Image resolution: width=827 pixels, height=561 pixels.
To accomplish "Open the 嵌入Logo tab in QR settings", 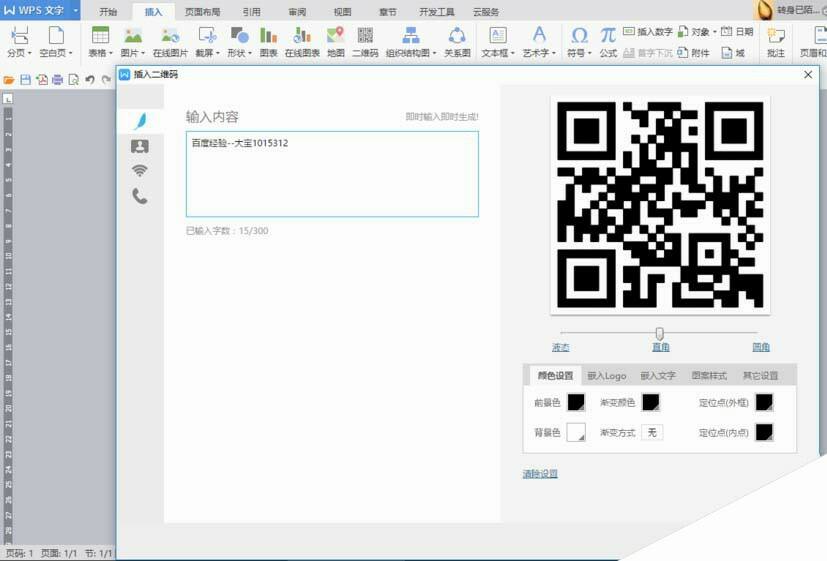I will coord(607,375).
